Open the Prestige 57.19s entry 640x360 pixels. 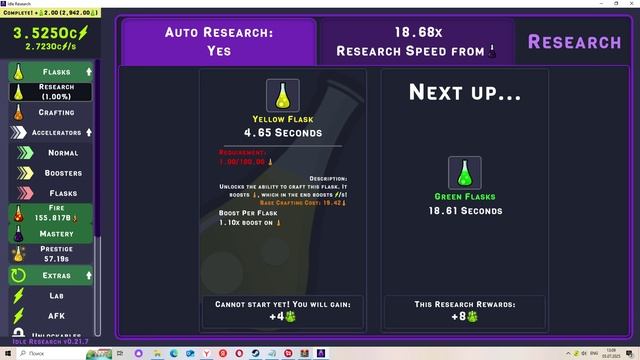pyautogui.click(x=51, y=254)
